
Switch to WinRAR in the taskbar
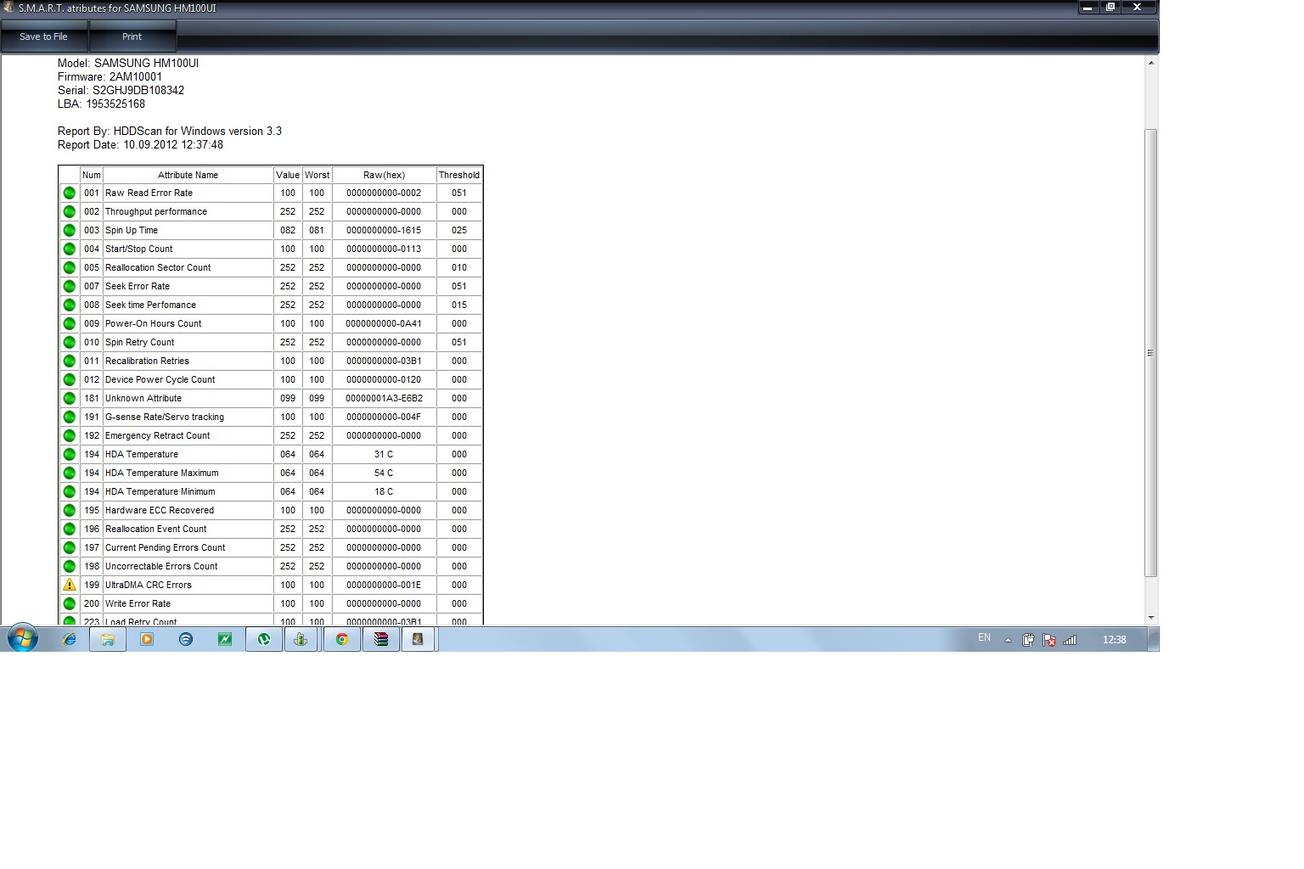(381, 639)
